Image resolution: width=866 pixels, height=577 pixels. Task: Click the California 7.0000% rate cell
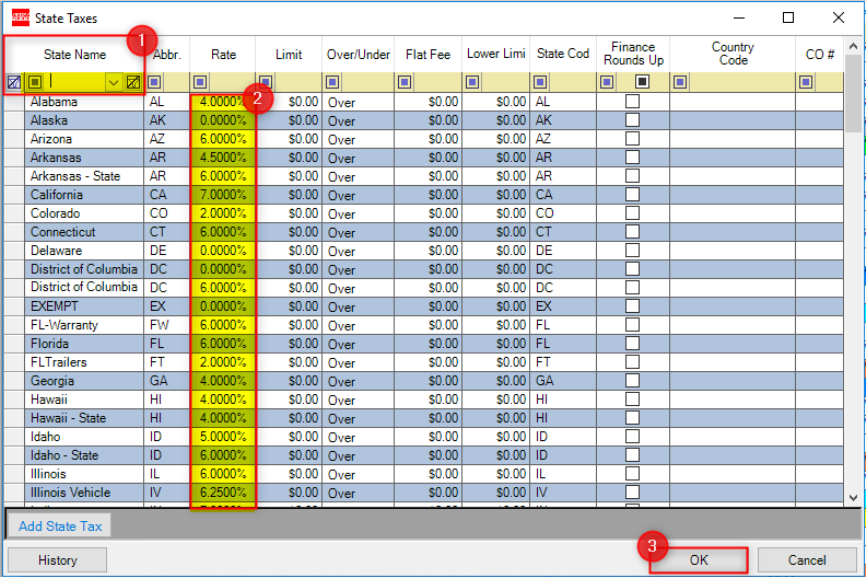[x=223, y=194]
